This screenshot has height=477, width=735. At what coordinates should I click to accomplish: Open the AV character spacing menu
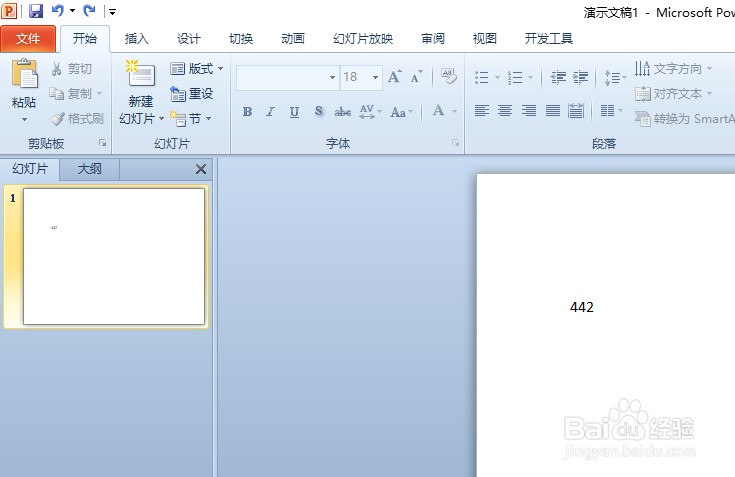click(x=370, y=112)
